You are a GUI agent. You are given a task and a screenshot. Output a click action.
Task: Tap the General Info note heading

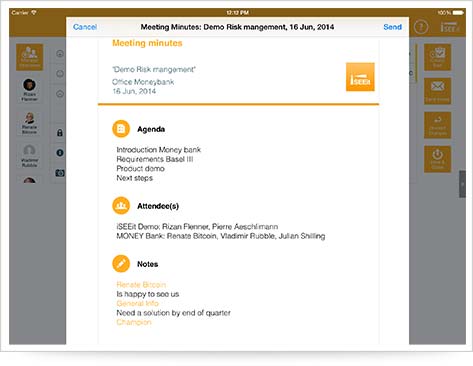click(137, 303)
